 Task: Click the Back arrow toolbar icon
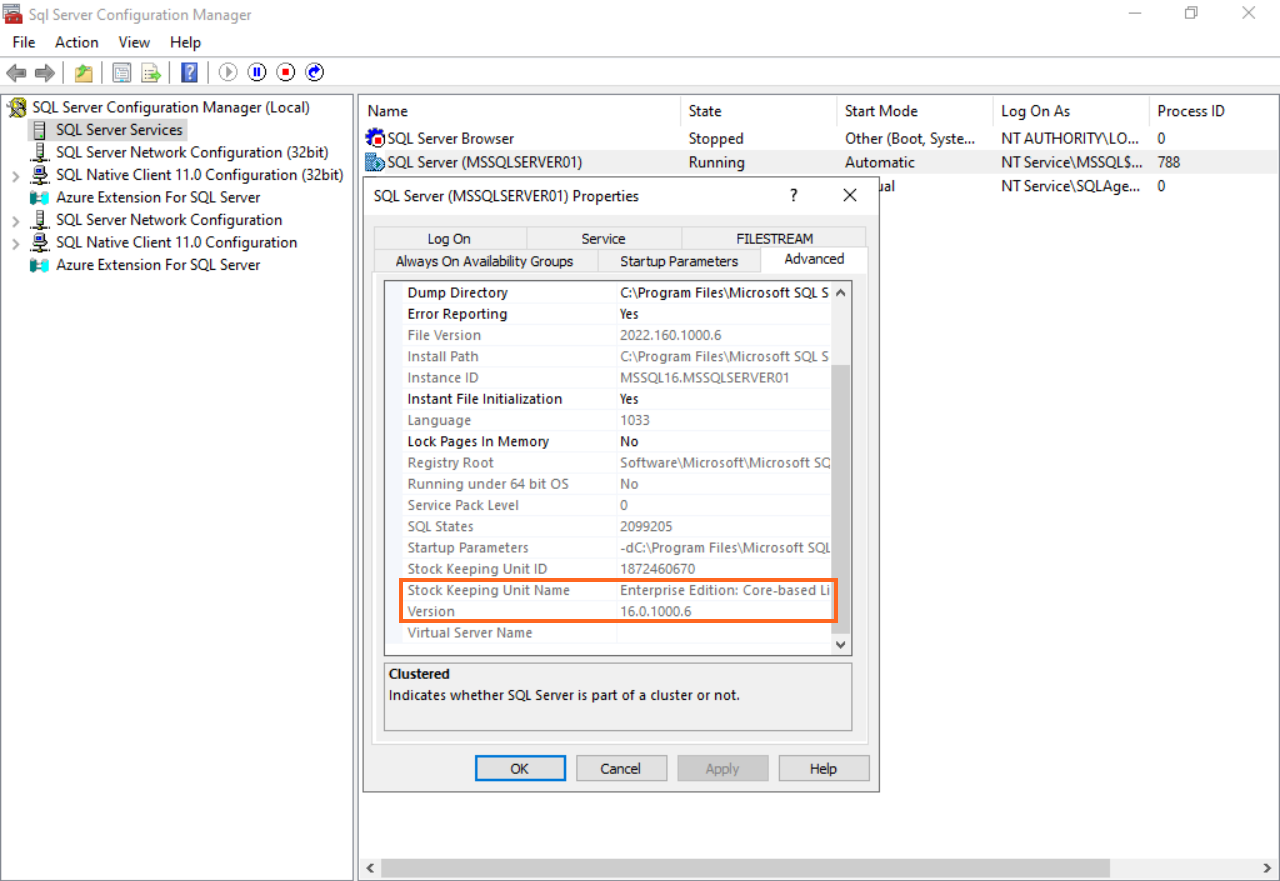[x=16, y=73]
